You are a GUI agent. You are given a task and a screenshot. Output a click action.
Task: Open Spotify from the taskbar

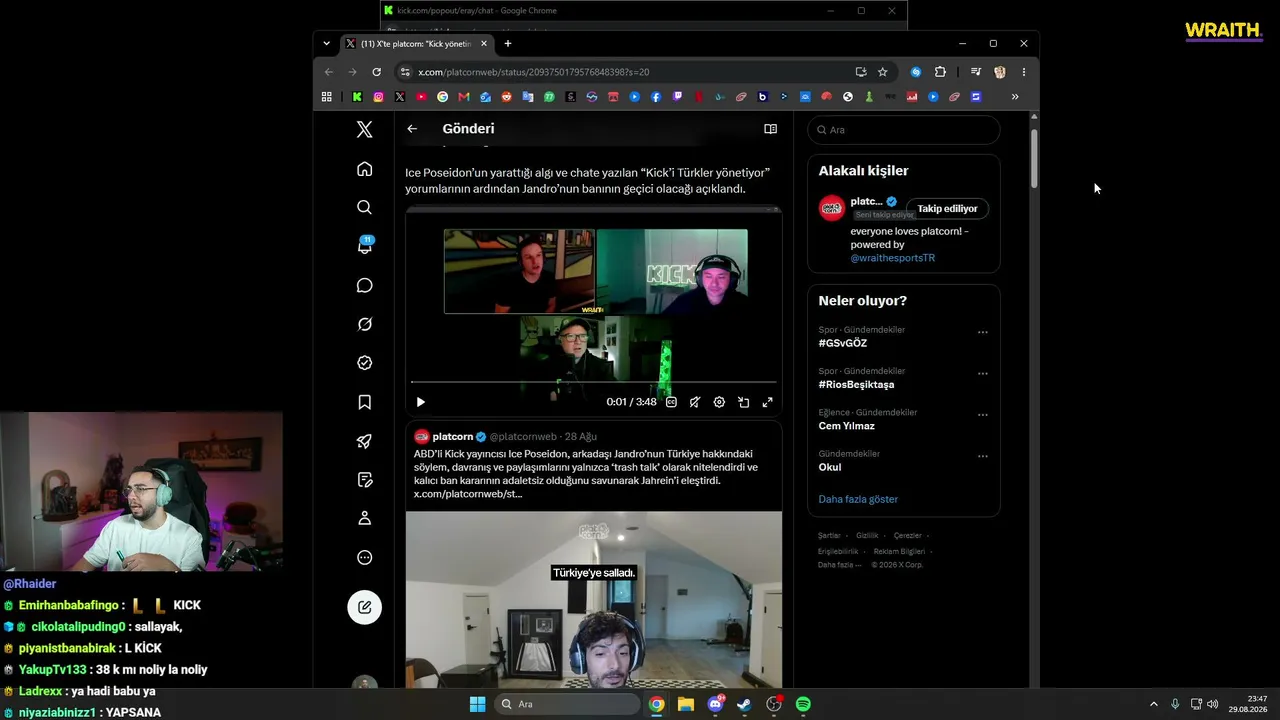[803, 704]
